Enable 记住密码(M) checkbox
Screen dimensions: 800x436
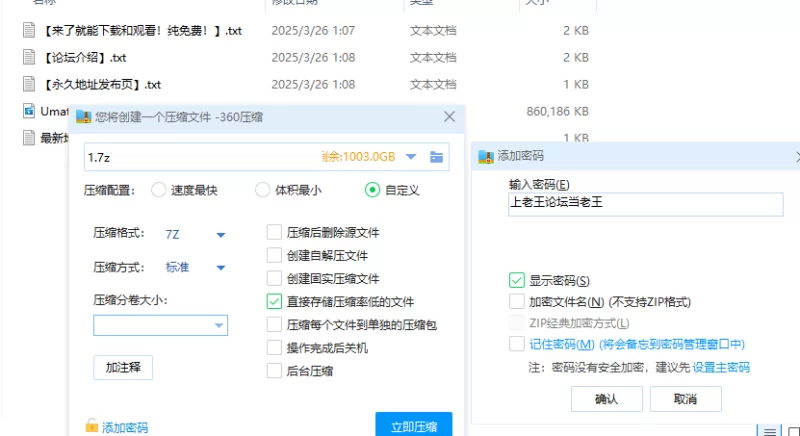coord(517,344)
